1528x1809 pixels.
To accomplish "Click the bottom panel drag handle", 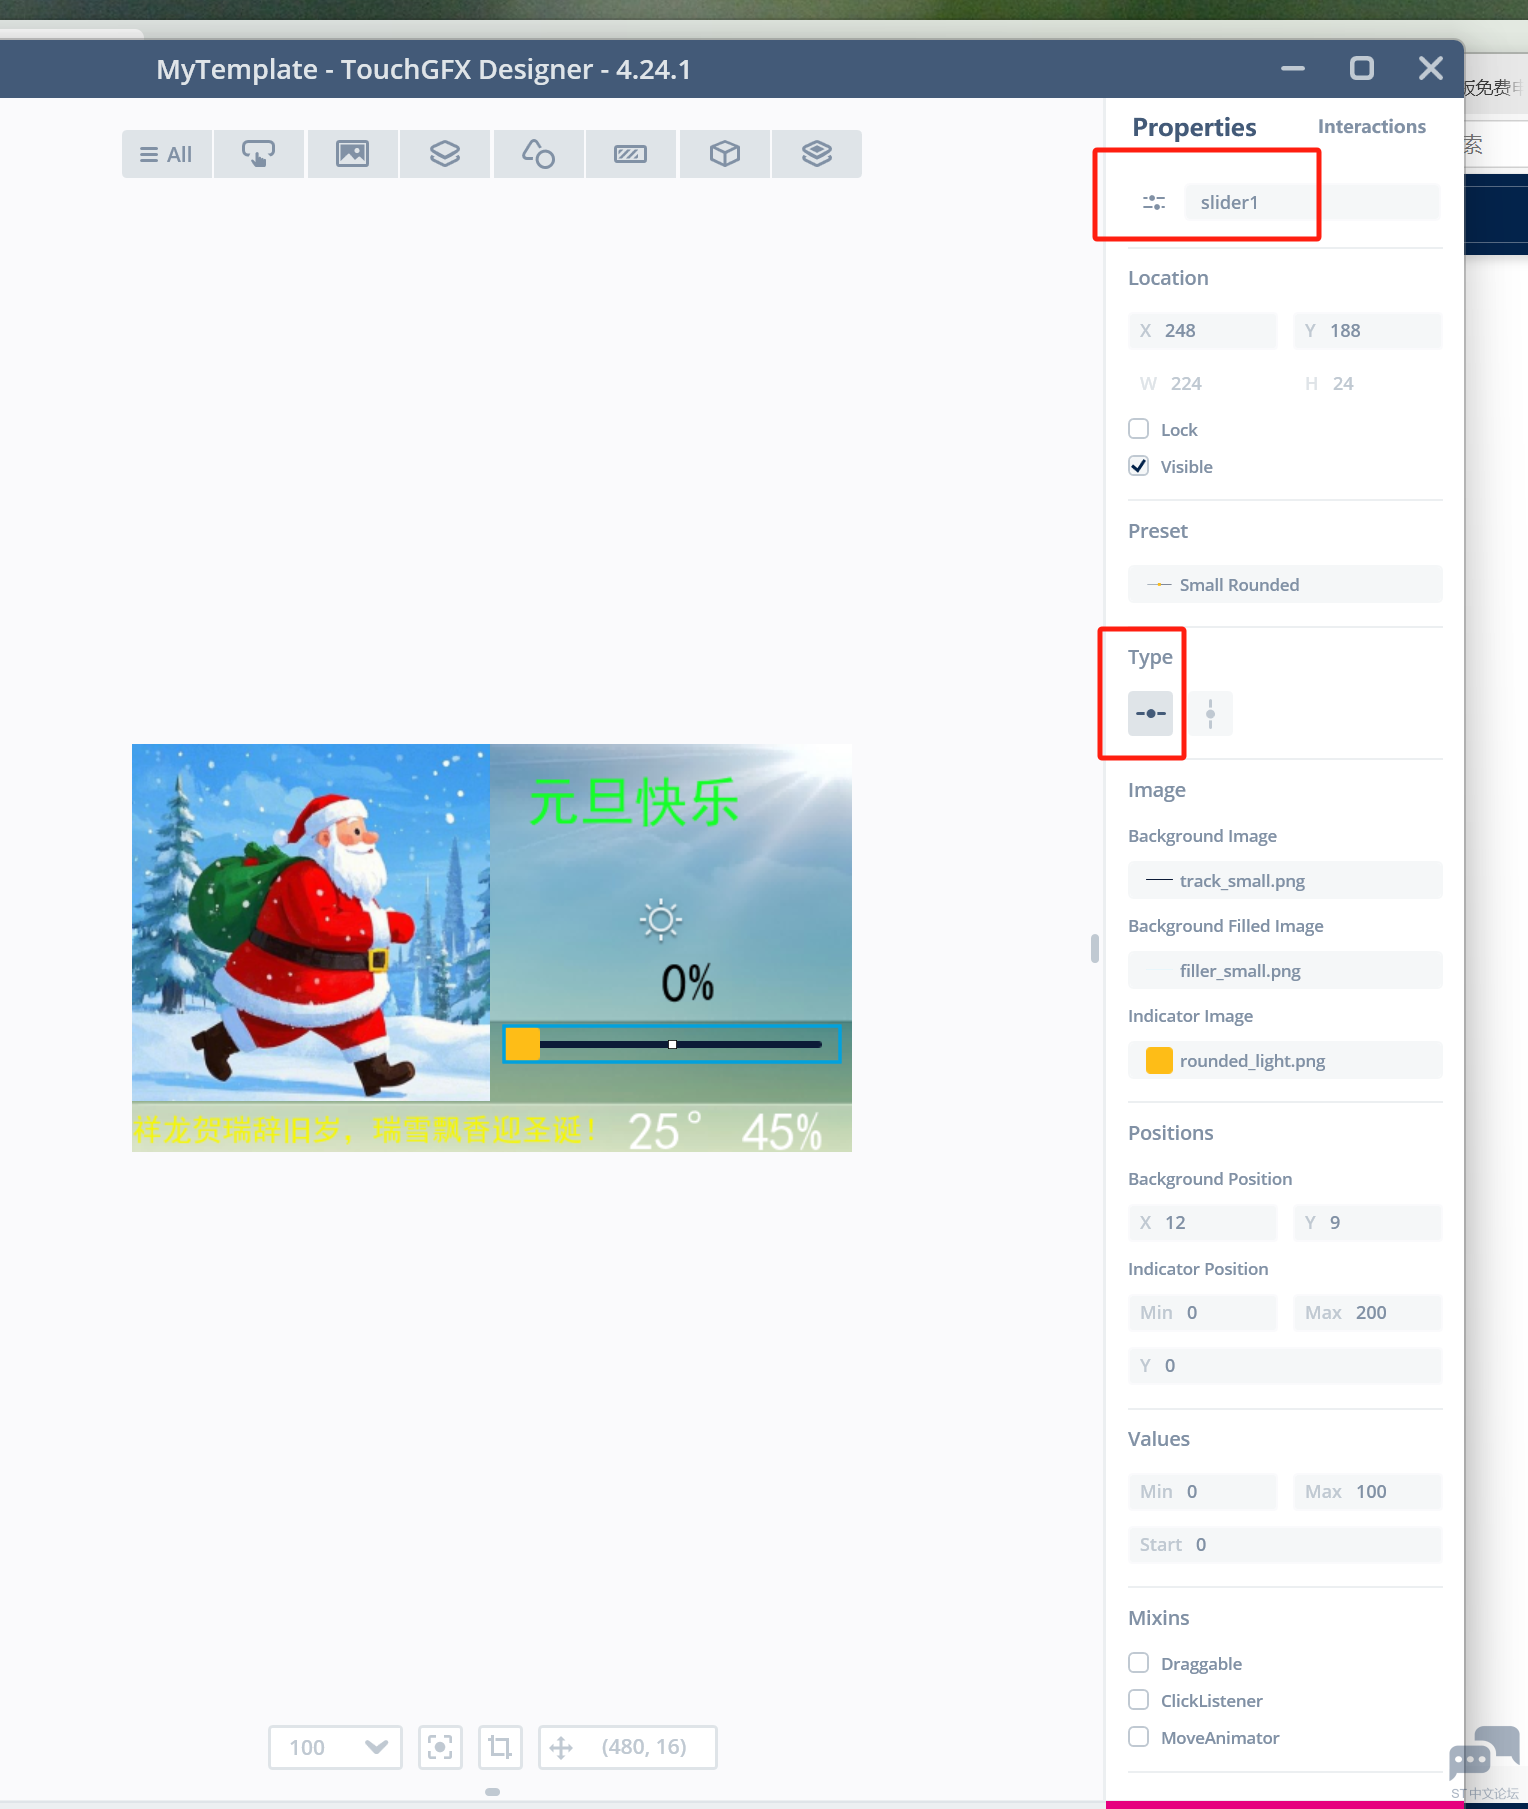I will click(492, 1792).
